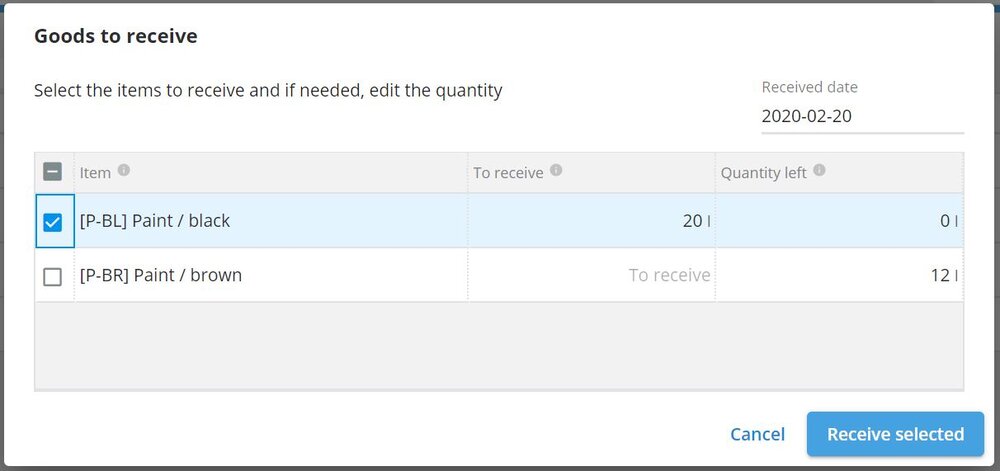
Task: Click the Receive selected button
Action: [x=895, y=434]
